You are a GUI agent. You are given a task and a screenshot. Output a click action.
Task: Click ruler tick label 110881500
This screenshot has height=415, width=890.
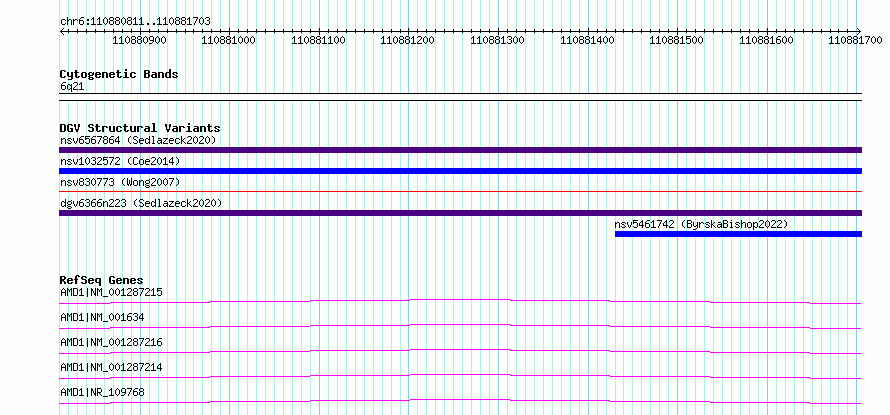point(677,40)
